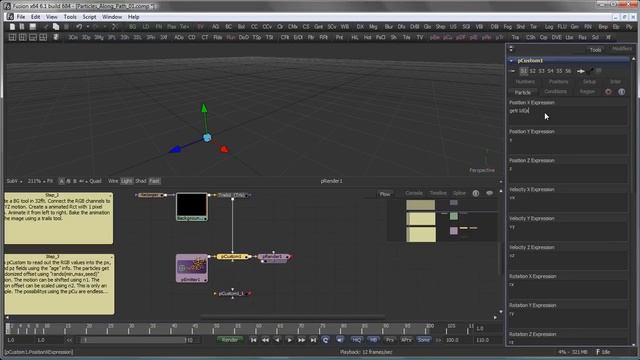
Task: Click the translate gizmo in 3D viewer
Action: [x=207, y=138]
